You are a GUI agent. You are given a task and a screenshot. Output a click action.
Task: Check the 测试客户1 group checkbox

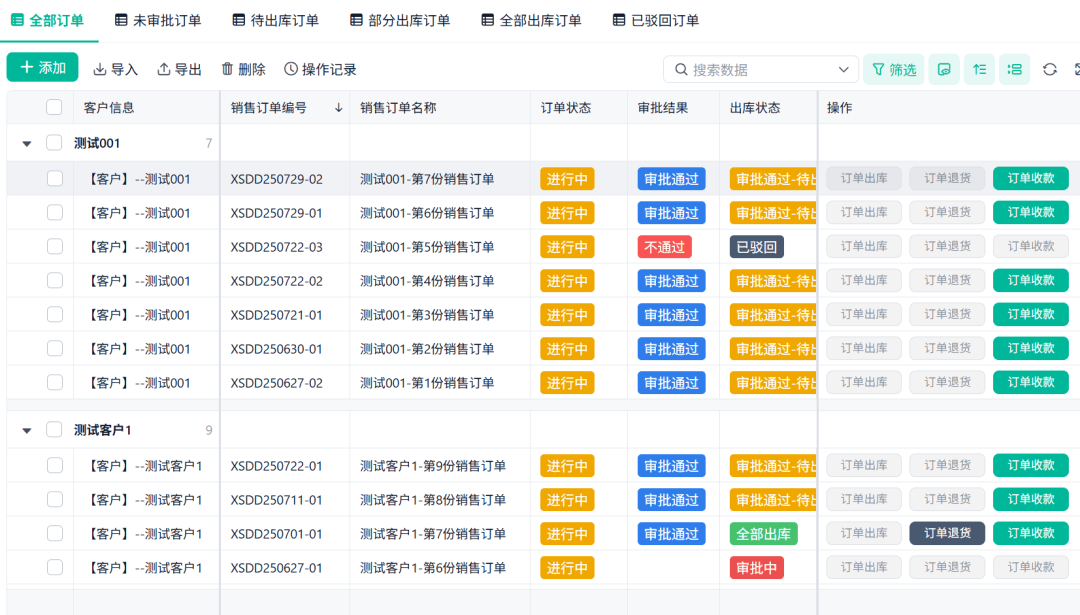click(x=54, y=430)
